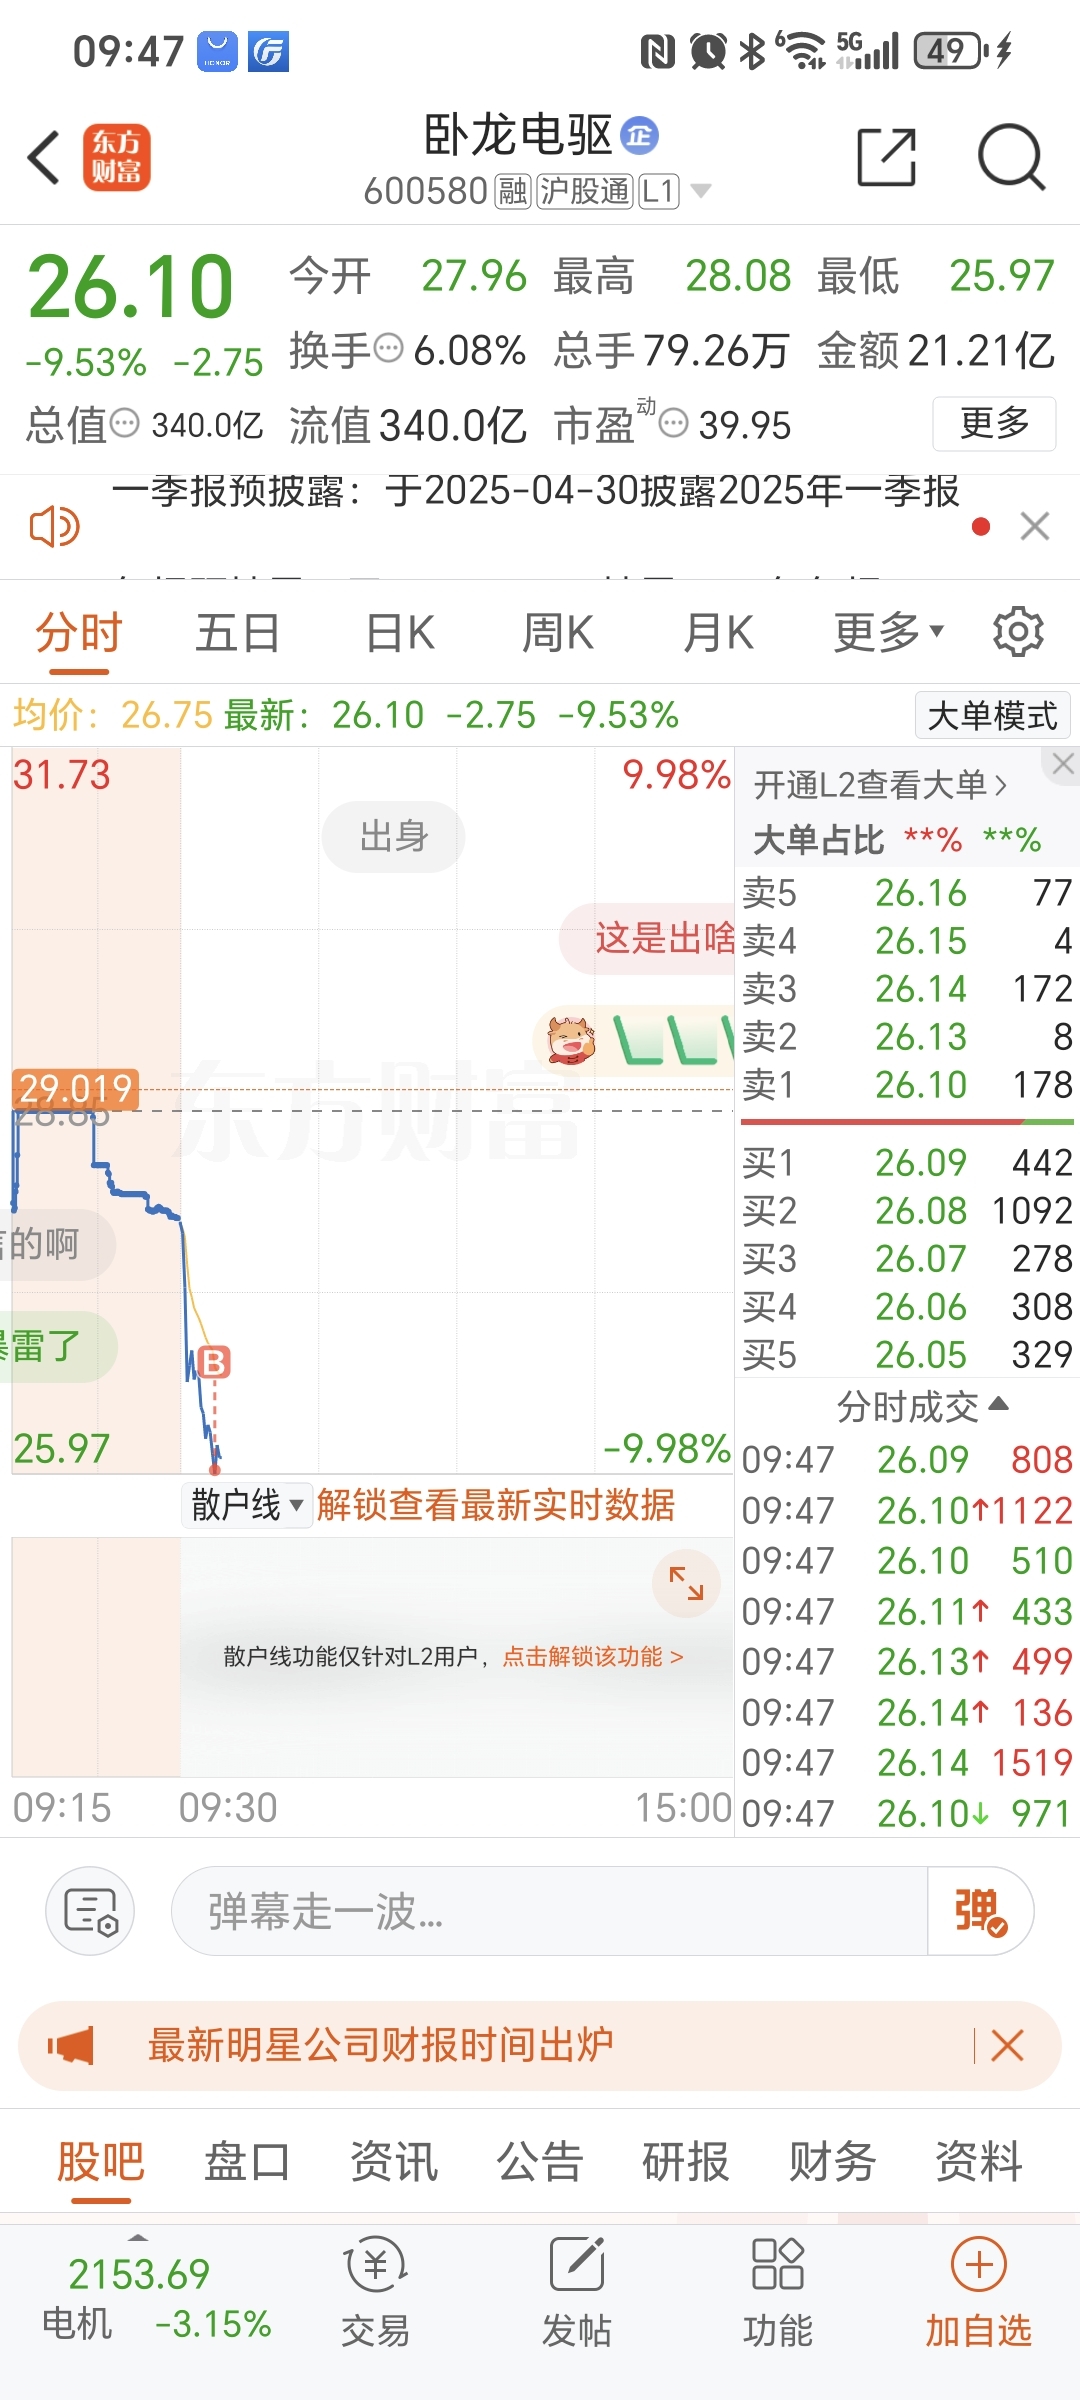This screenshot has width=1080, height=2400.
Task: Open 最新明星公司财报时间出炉 banner
Action: [x=381, y=2046]
